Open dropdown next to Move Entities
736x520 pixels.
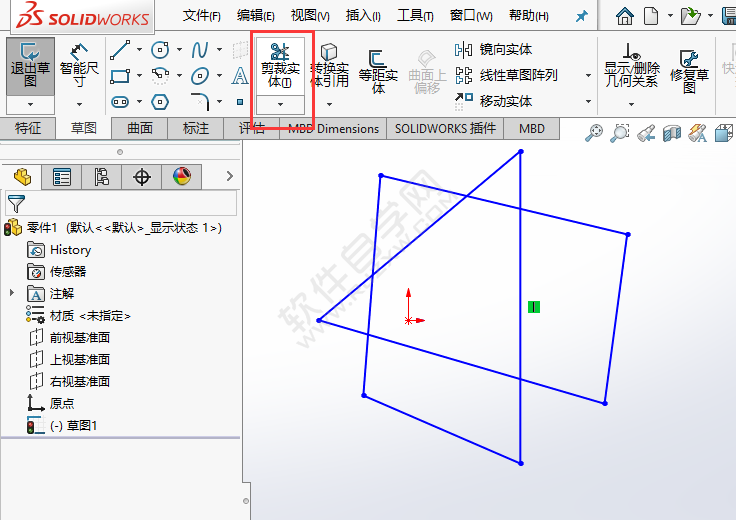point(588,101)
